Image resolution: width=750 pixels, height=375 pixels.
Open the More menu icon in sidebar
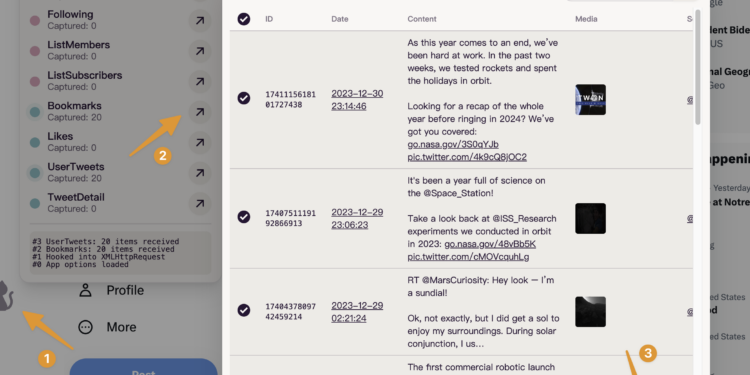tap(86, 327)
